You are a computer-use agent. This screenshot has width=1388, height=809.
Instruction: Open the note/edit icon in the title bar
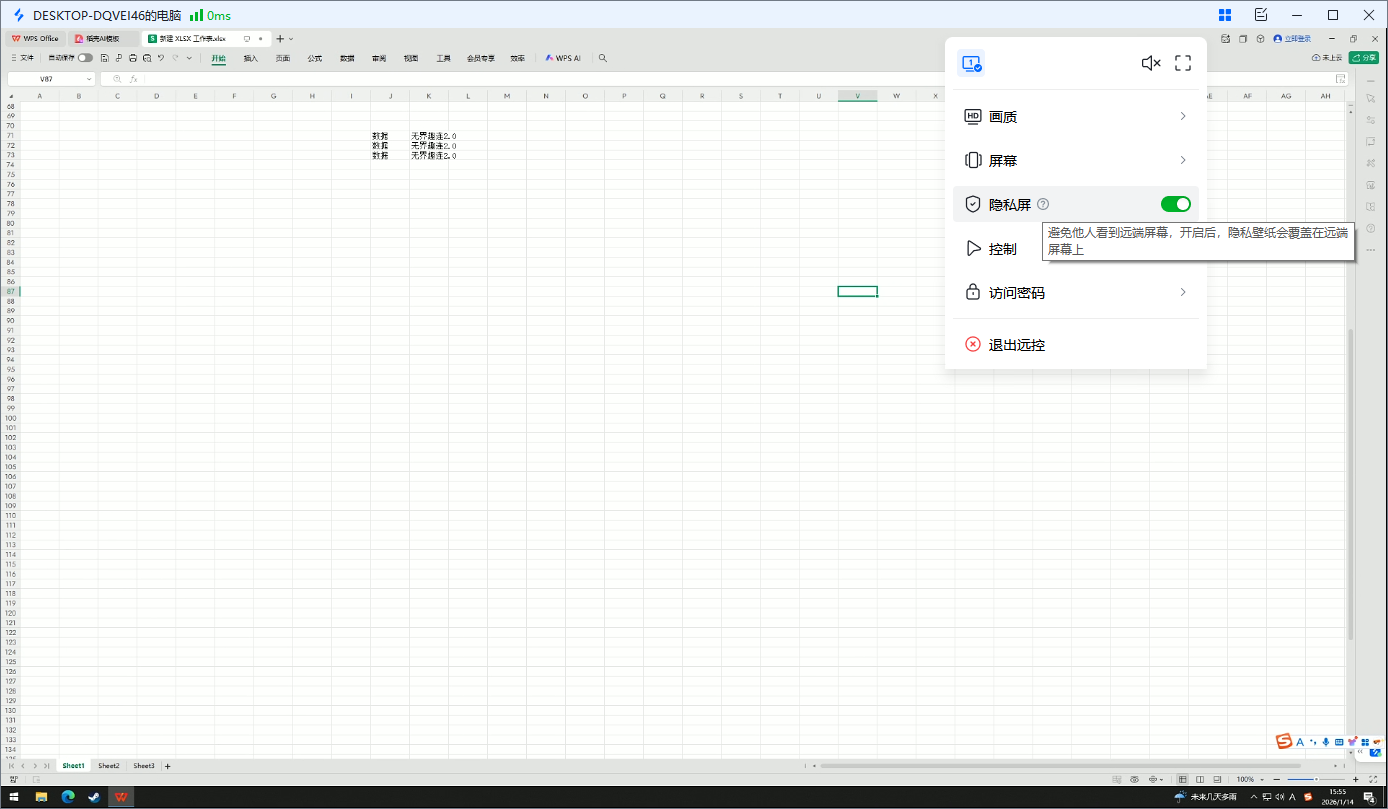click(1261, 15)
